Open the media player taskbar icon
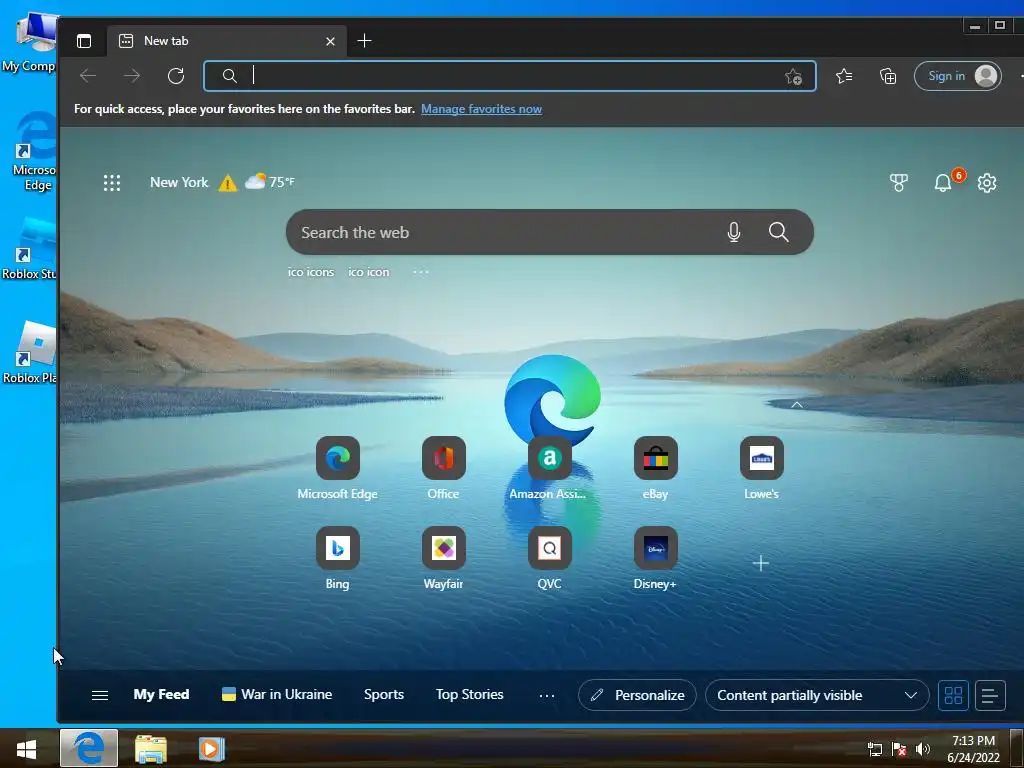This screenshot has height=768, width=1024. (211, 749)
